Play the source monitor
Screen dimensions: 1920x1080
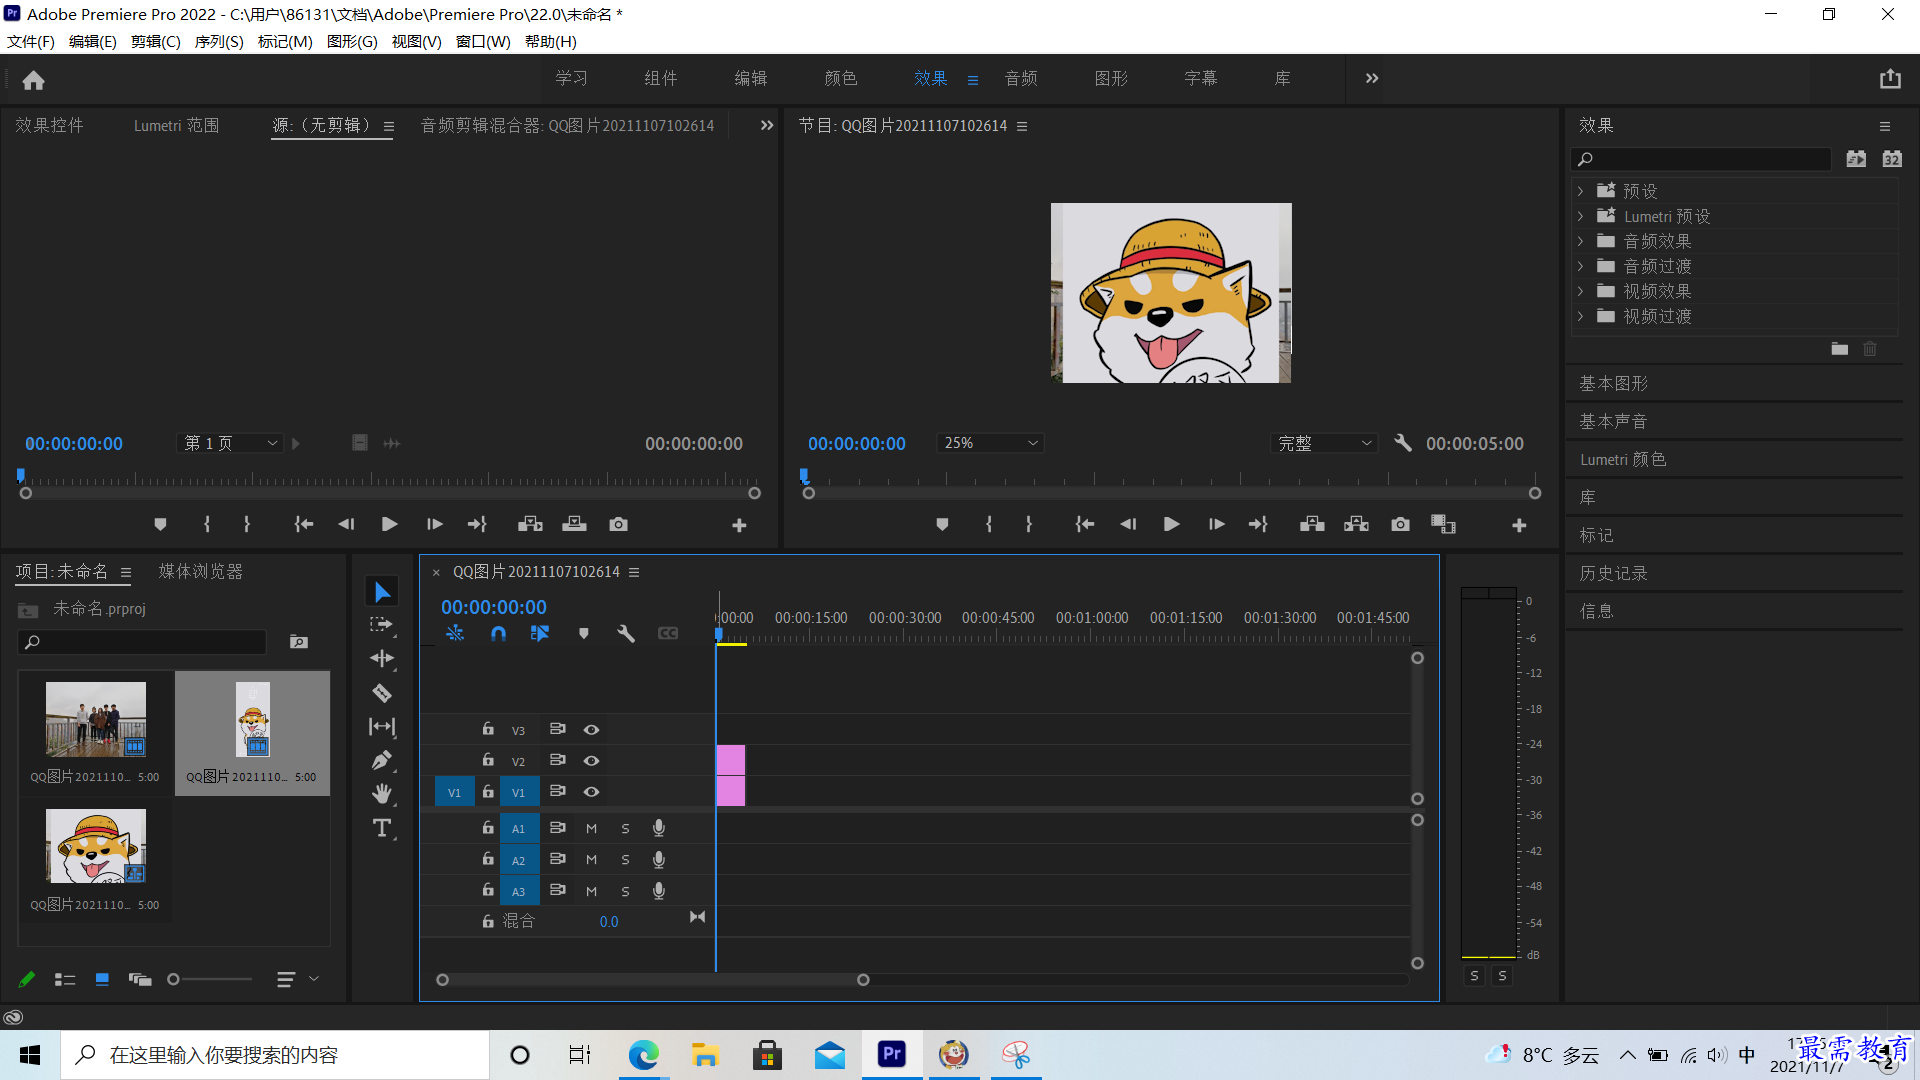[390, 524]
